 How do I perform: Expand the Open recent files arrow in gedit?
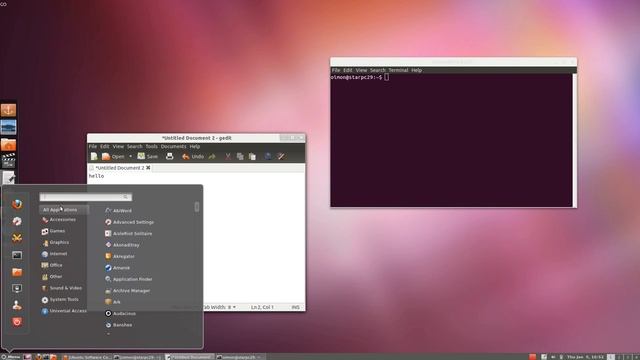point(131,156)
